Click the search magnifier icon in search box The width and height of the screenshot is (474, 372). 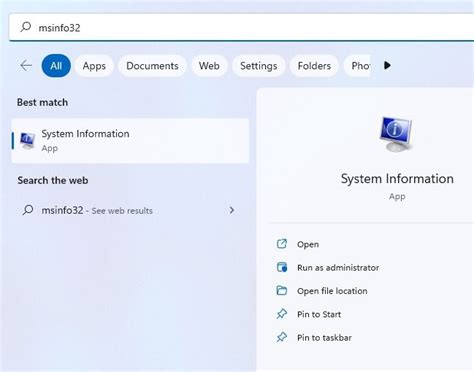click(26, 27)
